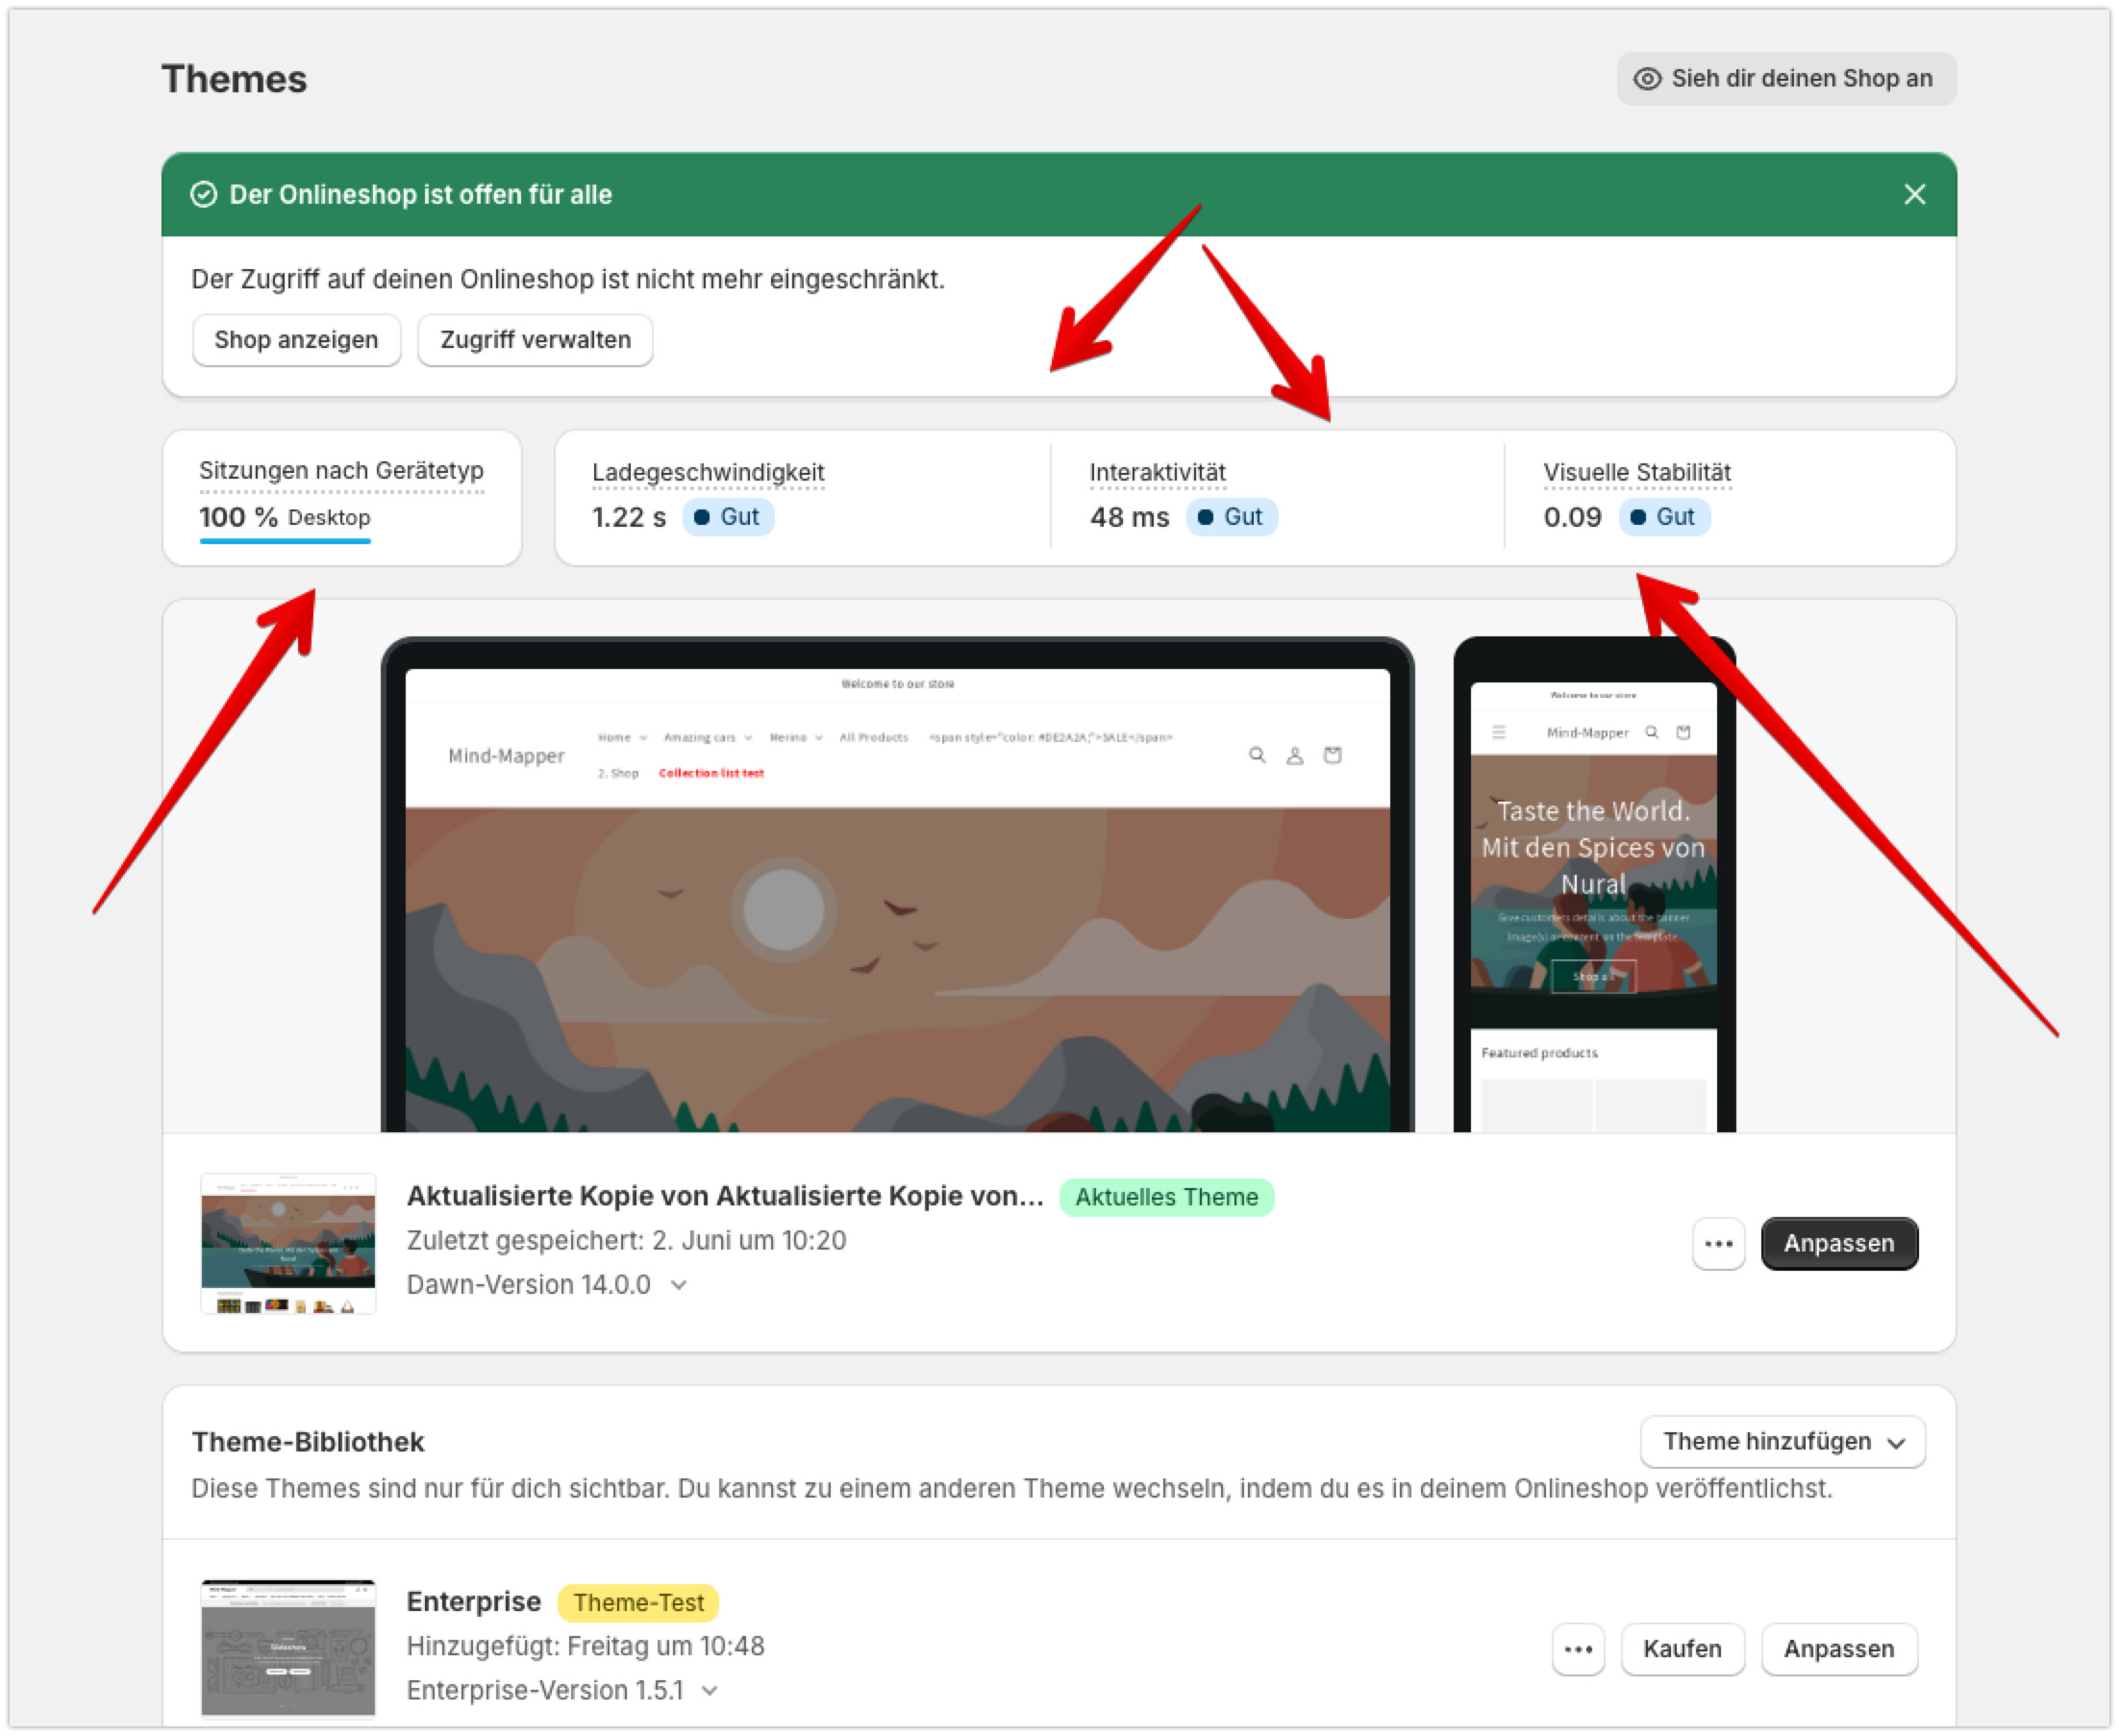Screen dimensions: 2119x1736
Task: Click hamburger menu icon in mobile preview
Action: [1498, 732]
